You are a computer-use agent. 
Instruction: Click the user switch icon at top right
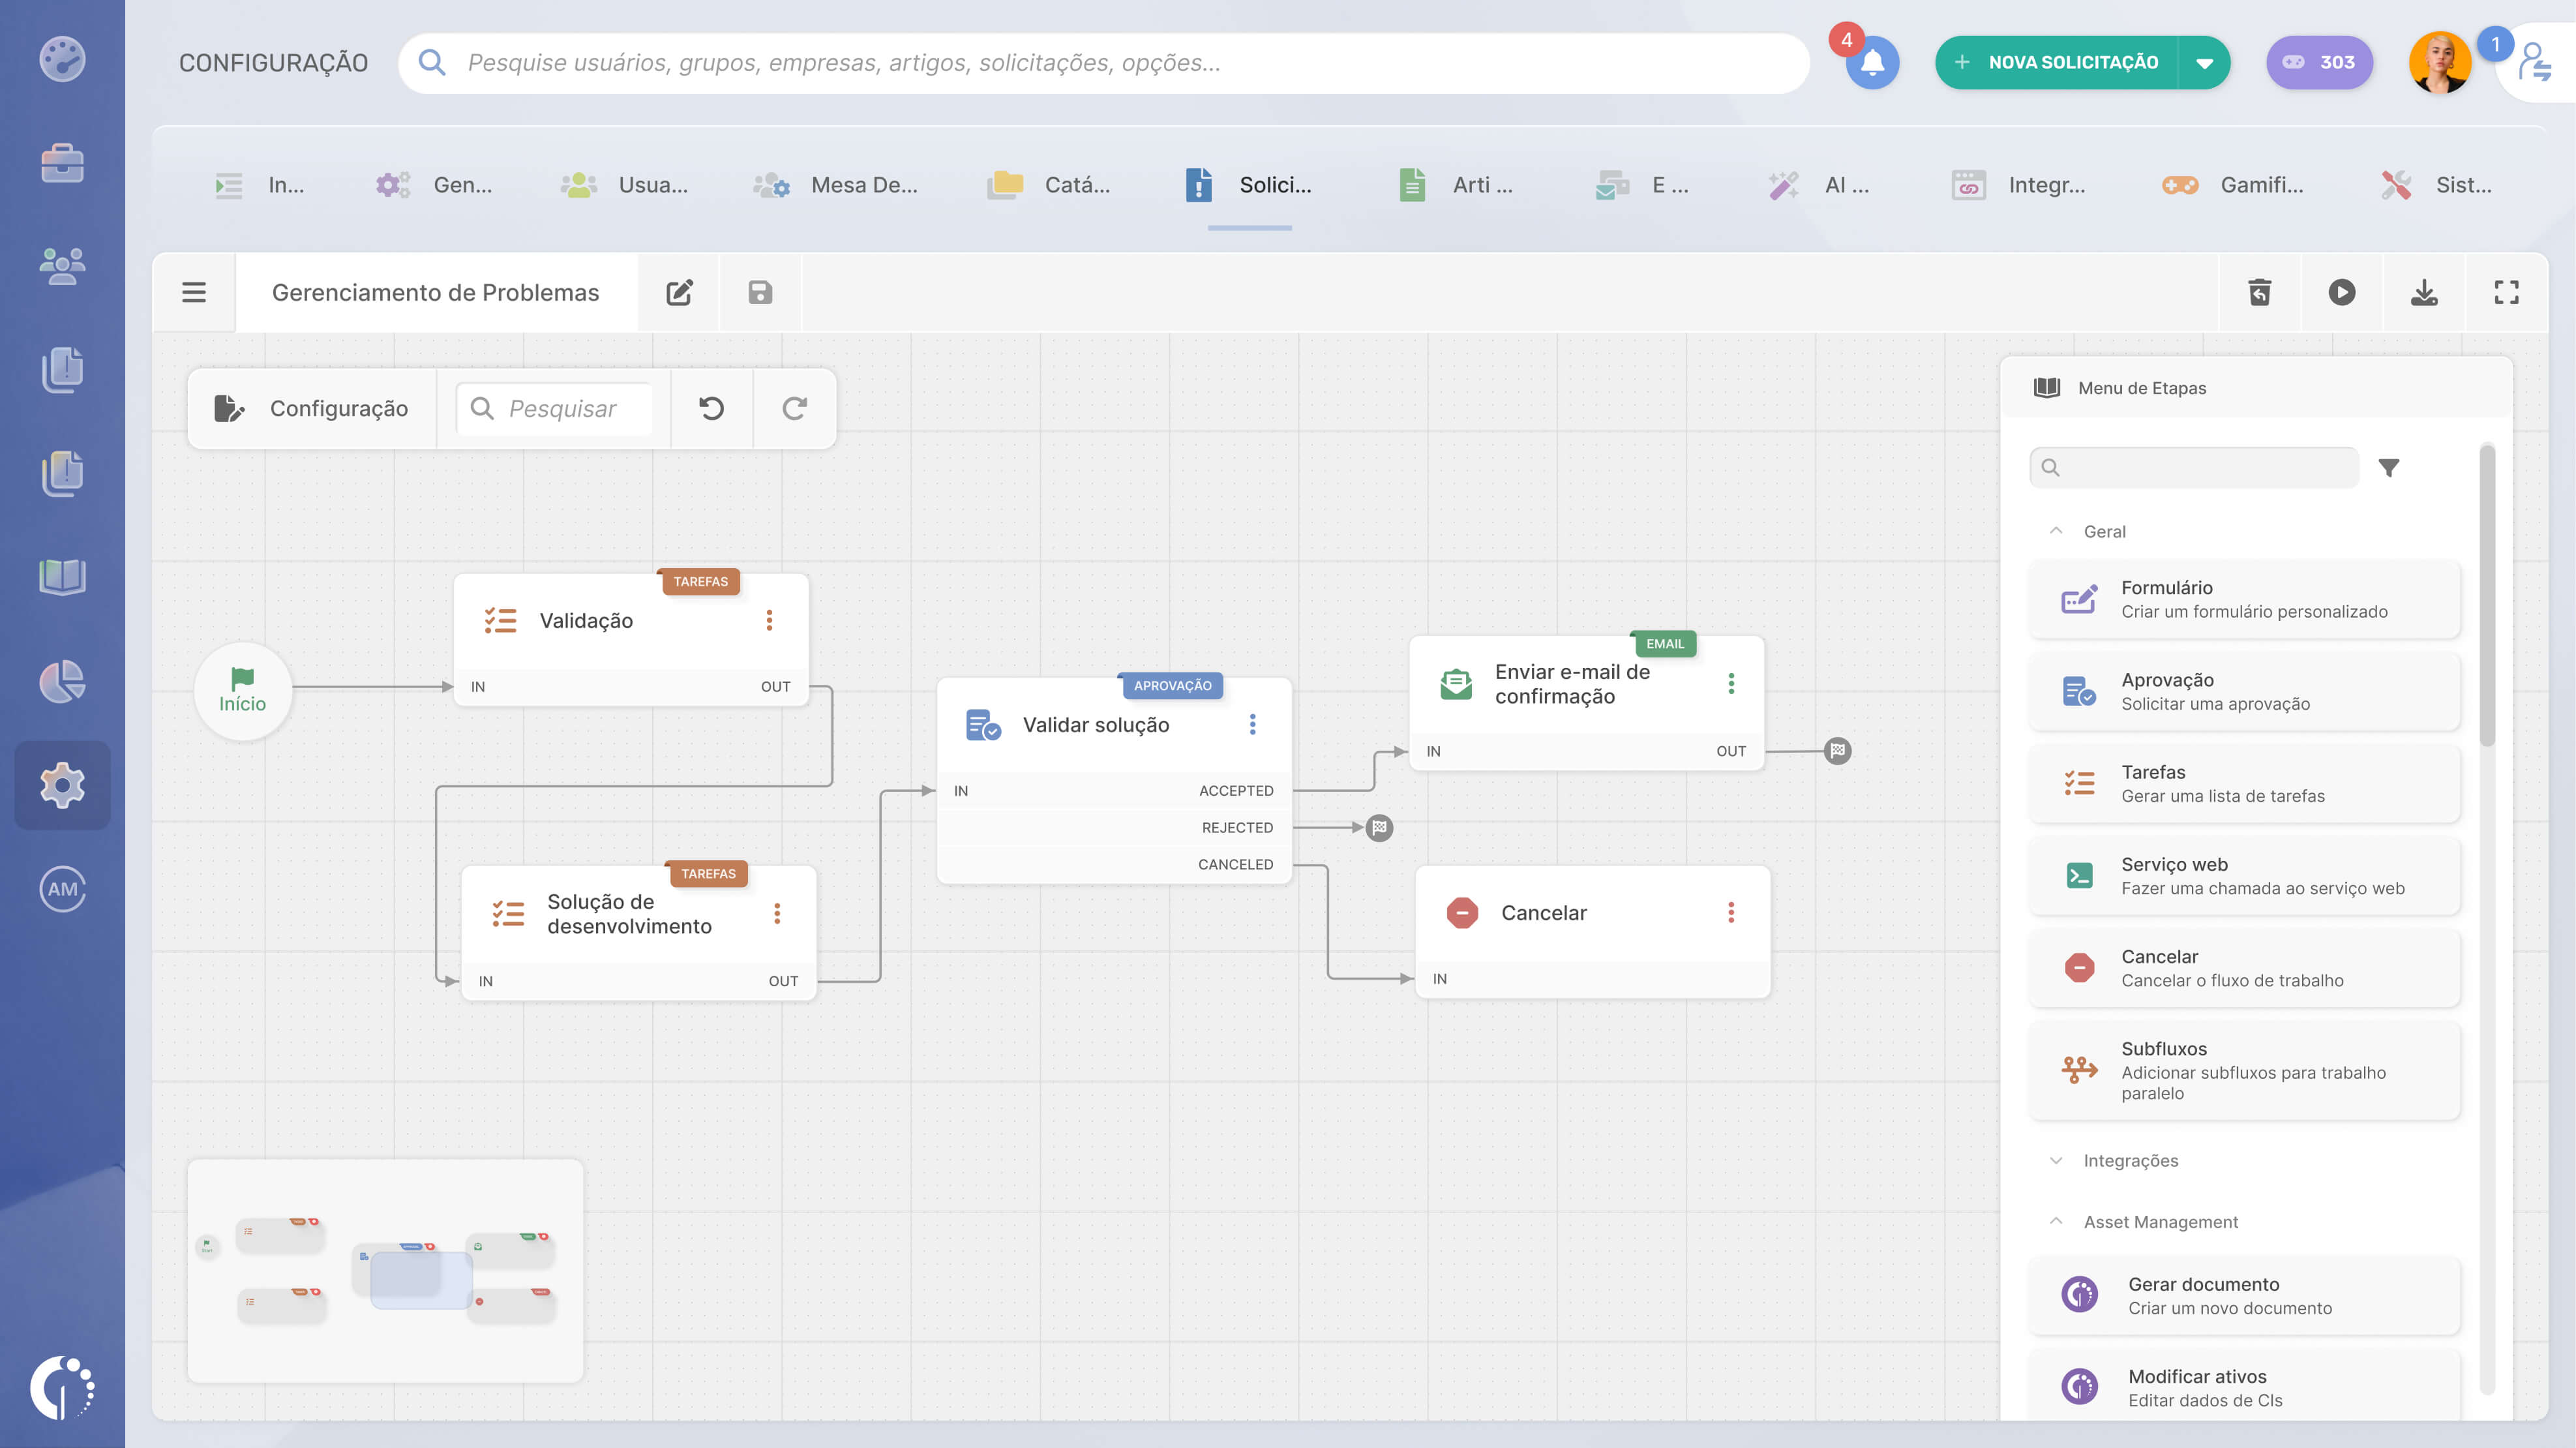(x=2535, y=62)
